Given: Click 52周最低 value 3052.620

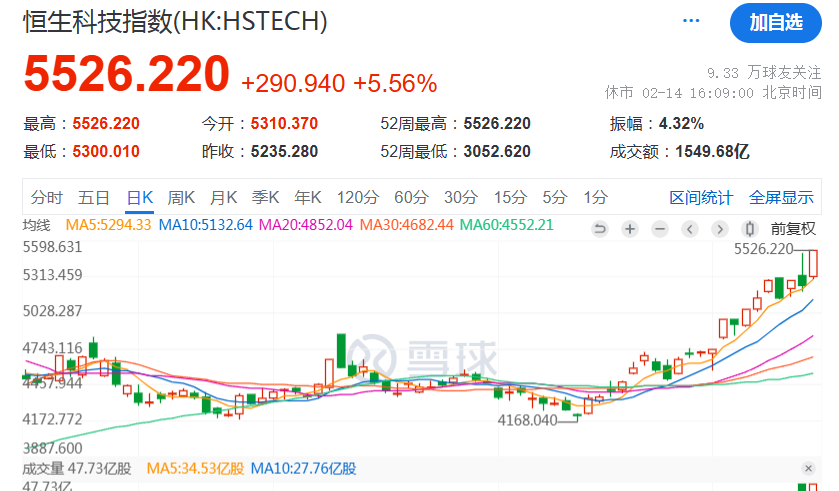Looking at the screenshot, I should click(x=497, y=151).
